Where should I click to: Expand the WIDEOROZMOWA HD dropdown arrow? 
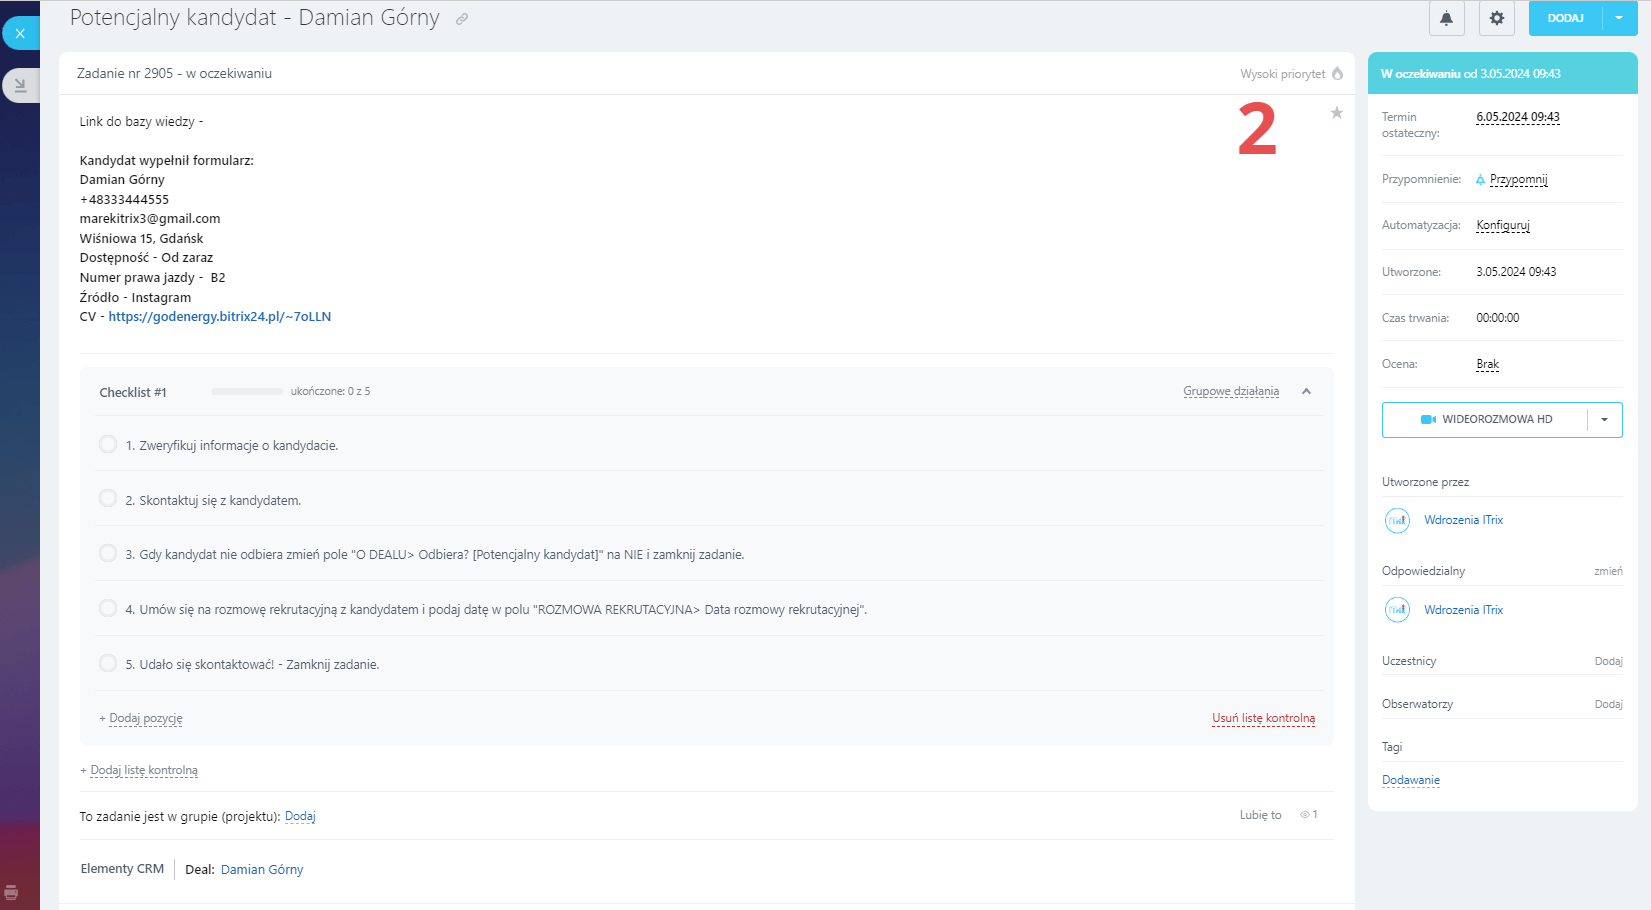click(1604, 420)
